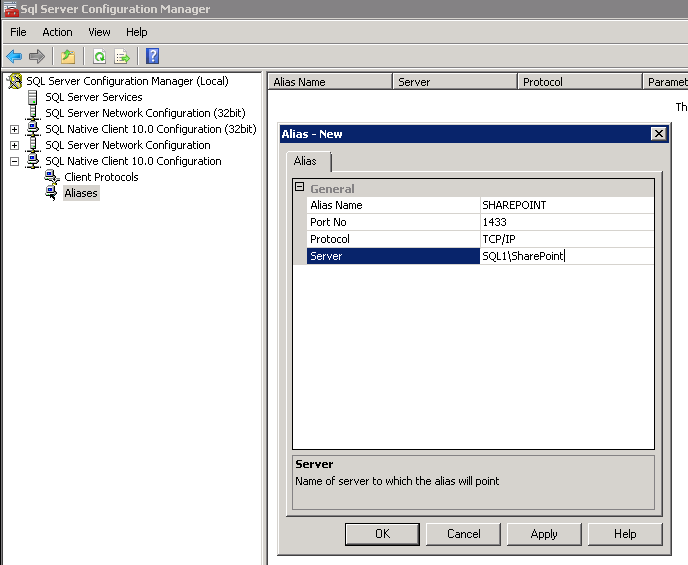The height and width of the screenshot is (565, 688).
Task: Select the Alias Name property row label
Action: click(393, 205)
